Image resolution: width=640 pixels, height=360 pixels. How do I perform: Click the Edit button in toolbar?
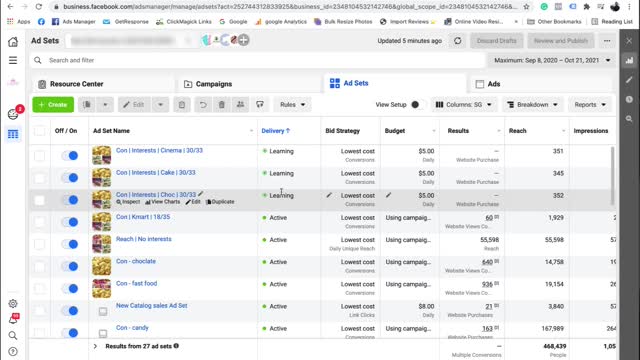[134, 104]
